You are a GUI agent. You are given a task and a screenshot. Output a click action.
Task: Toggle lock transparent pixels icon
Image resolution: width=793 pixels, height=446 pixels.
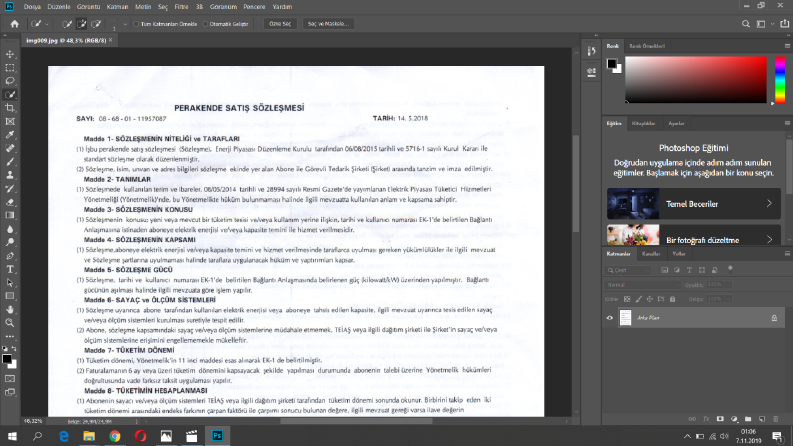click(627, 299)
